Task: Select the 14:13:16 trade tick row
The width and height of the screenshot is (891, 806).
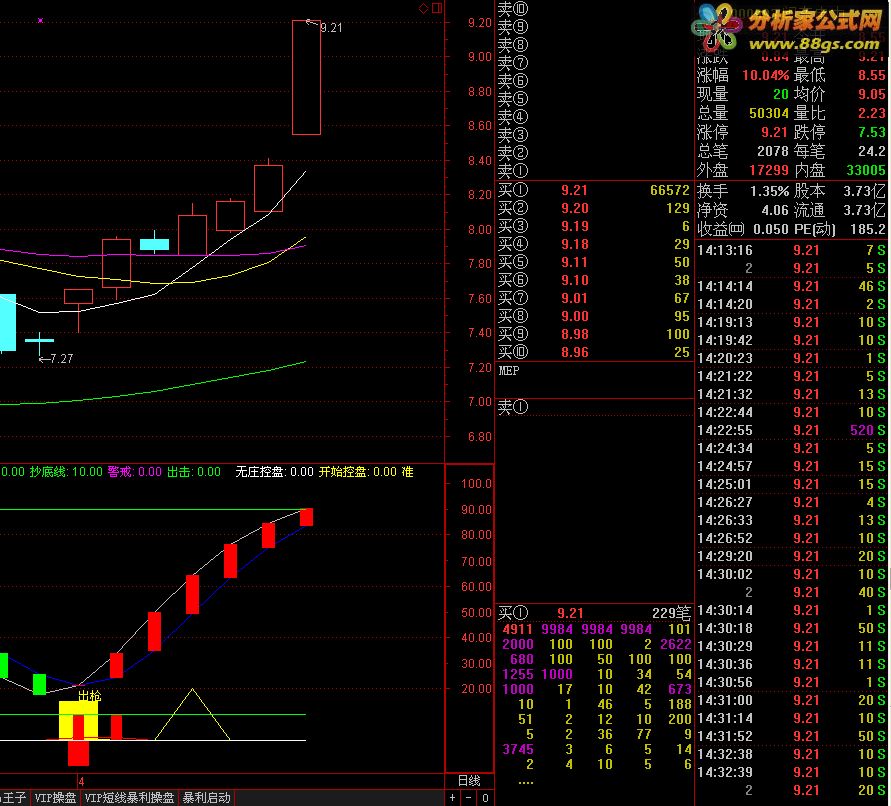Action: point(791,251)
